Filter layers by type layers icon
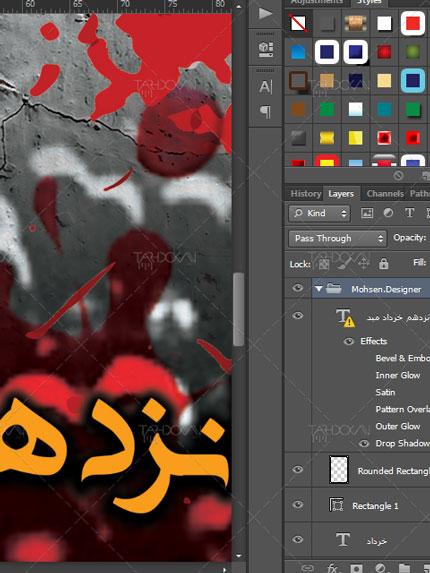Viewport: 430px width, 573px height. coord(410,213)
